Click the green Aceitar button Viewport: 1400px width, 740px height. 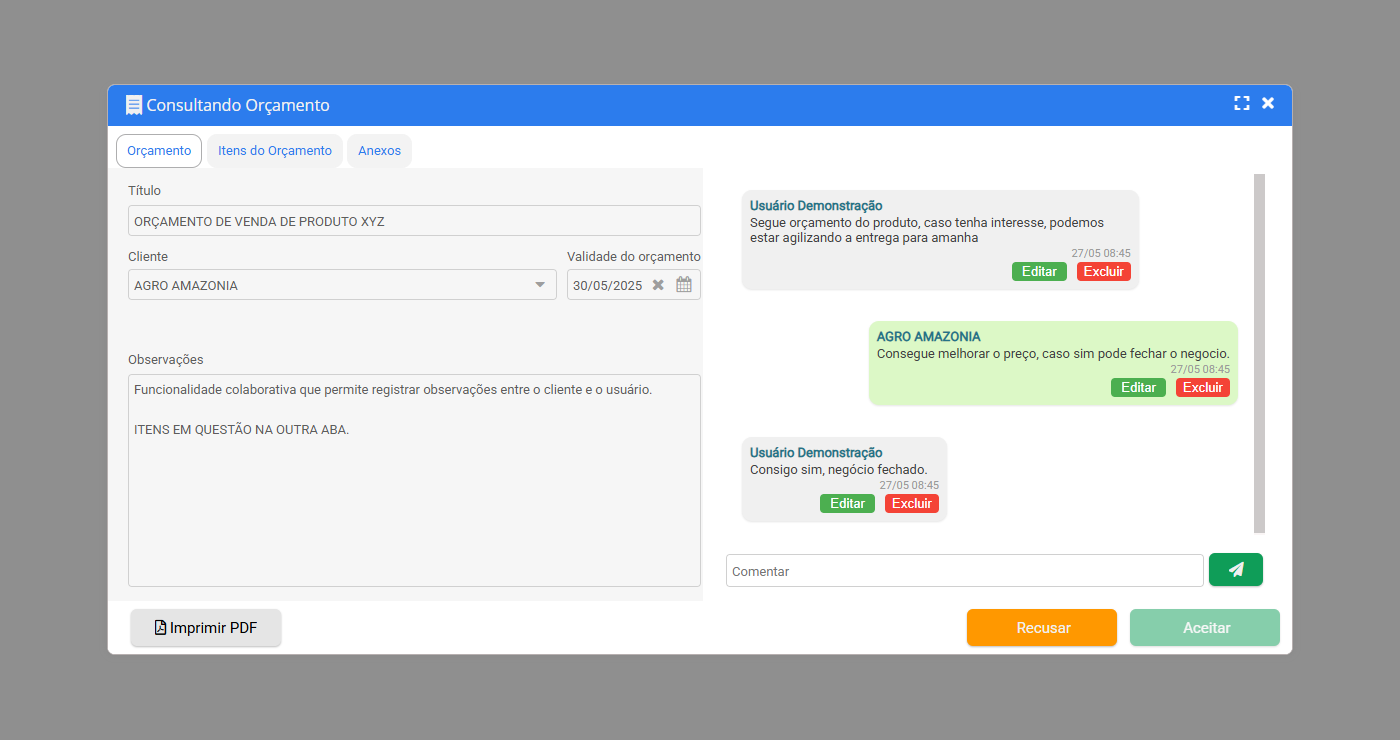pos(1205,628)
